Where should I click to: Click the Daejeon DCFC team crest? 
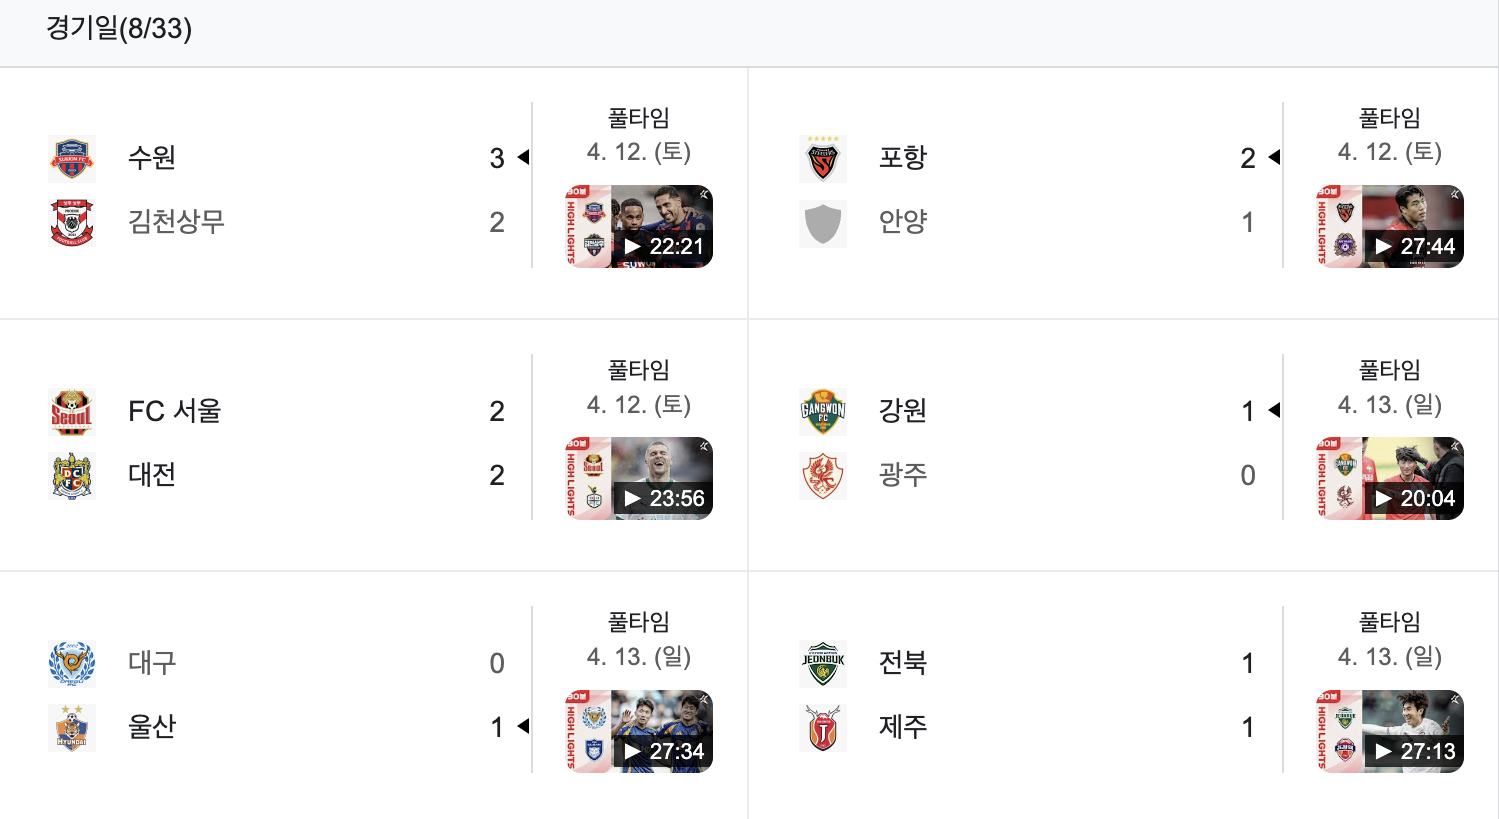pos(72,475)
